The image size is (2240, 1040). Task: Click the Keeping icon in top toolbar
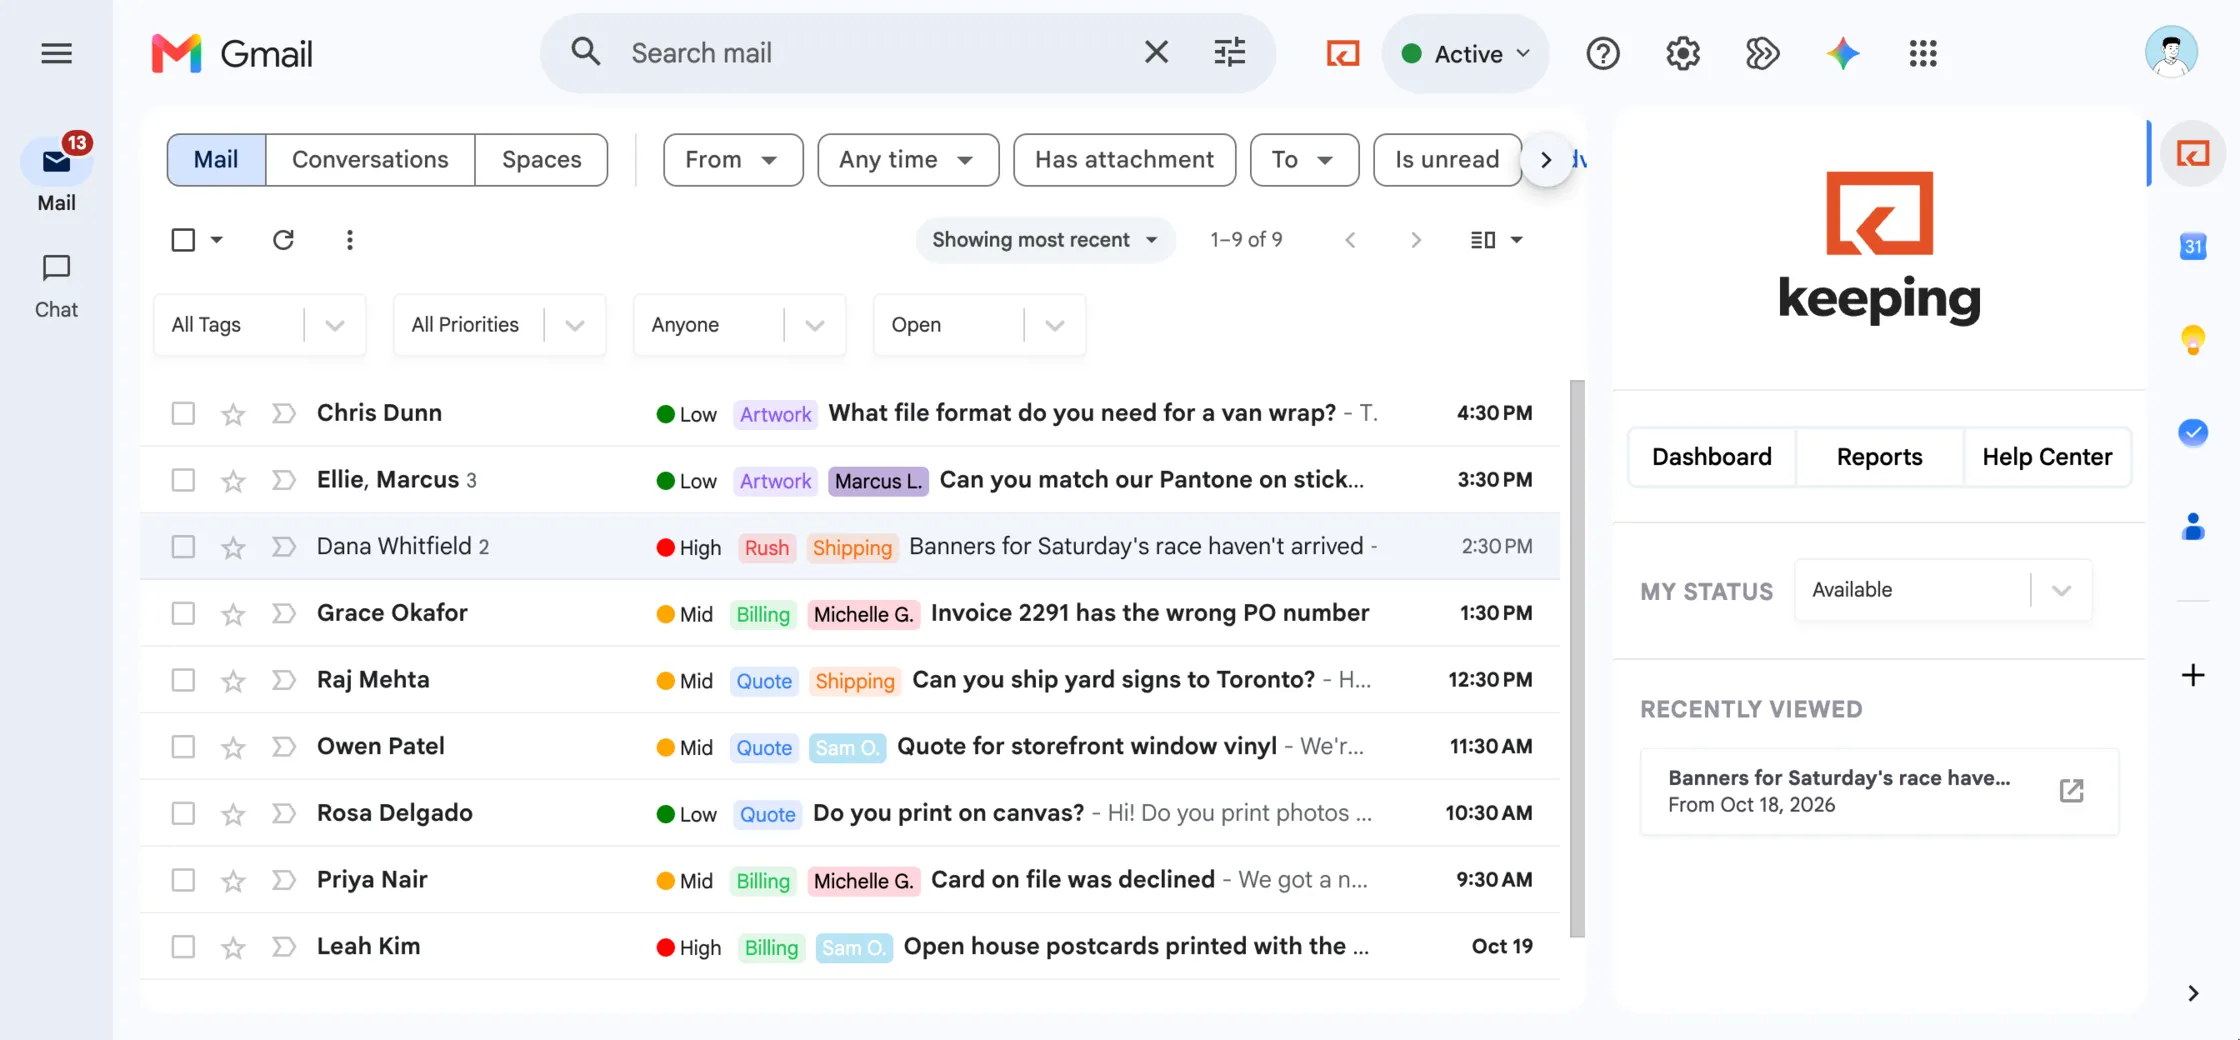tap(1342, 53)
